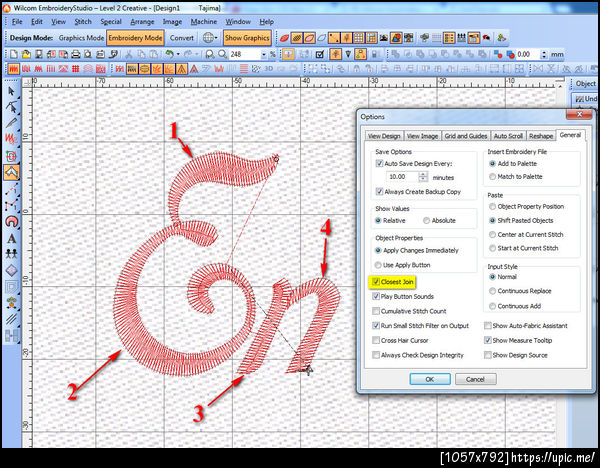Viewport: 600px width, 468px height.
Task: Create a new design file
Action: pyautogui.click(x=14, y=54)
